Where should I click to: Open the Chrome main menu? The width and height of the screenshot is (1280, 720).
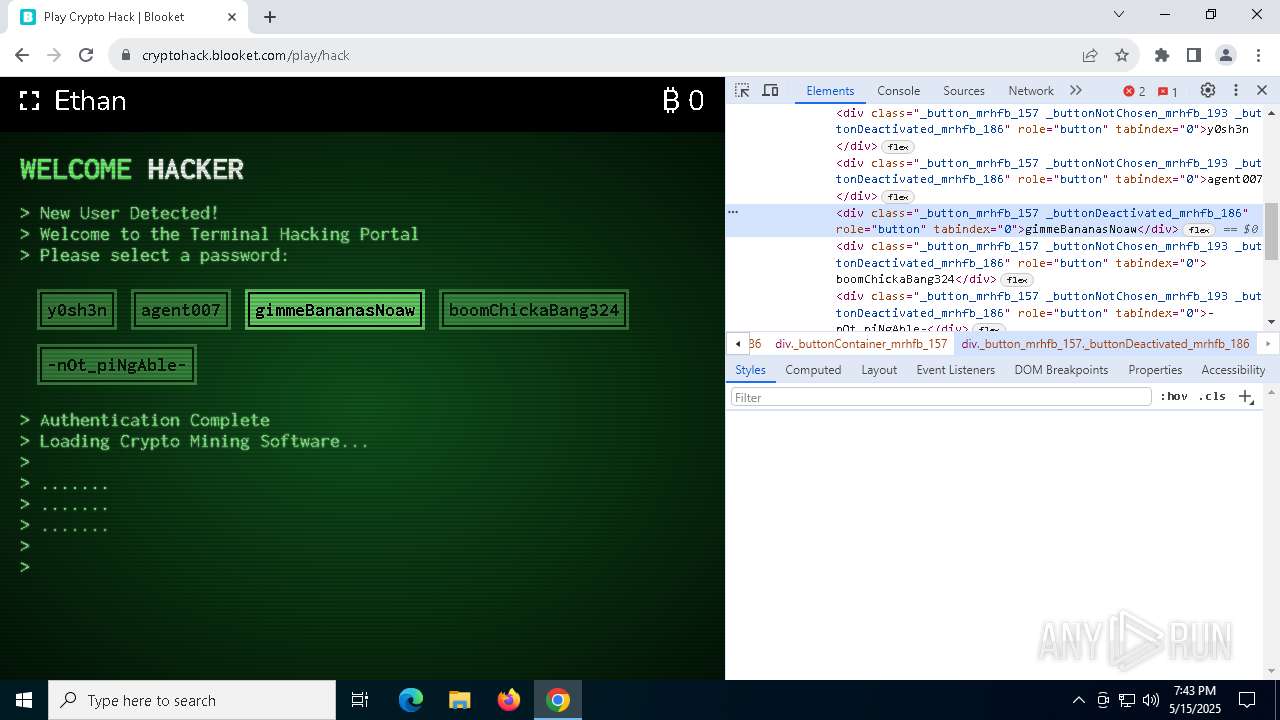[1258, 55]
